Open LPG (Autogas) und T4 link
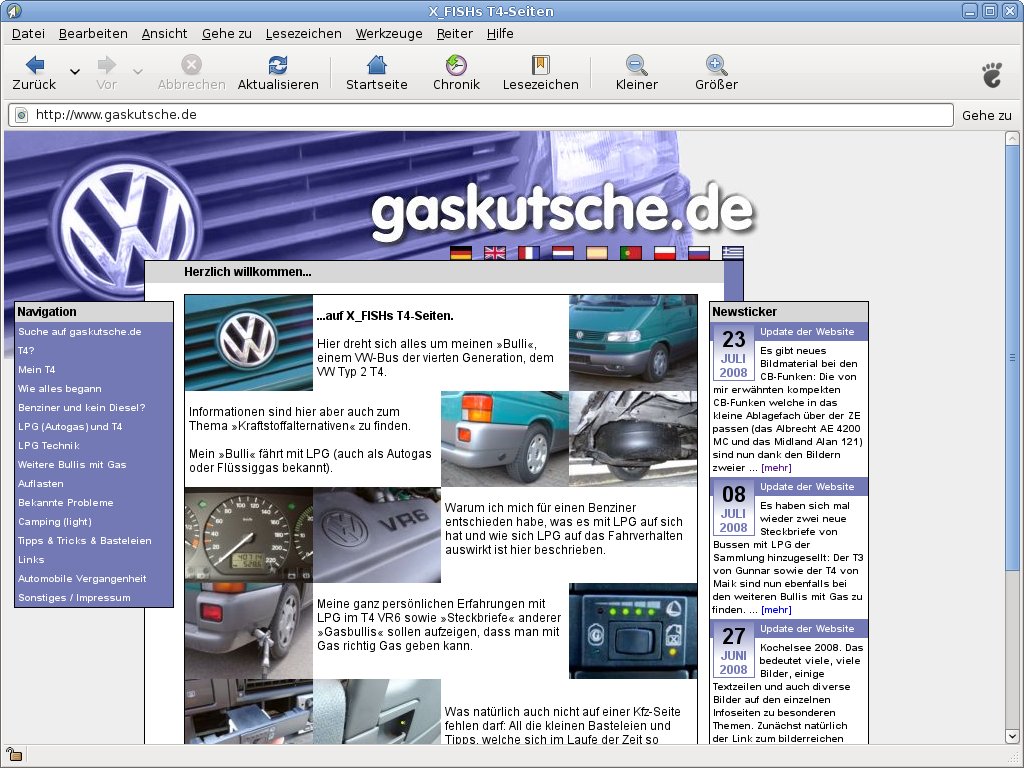 (70, 426)
